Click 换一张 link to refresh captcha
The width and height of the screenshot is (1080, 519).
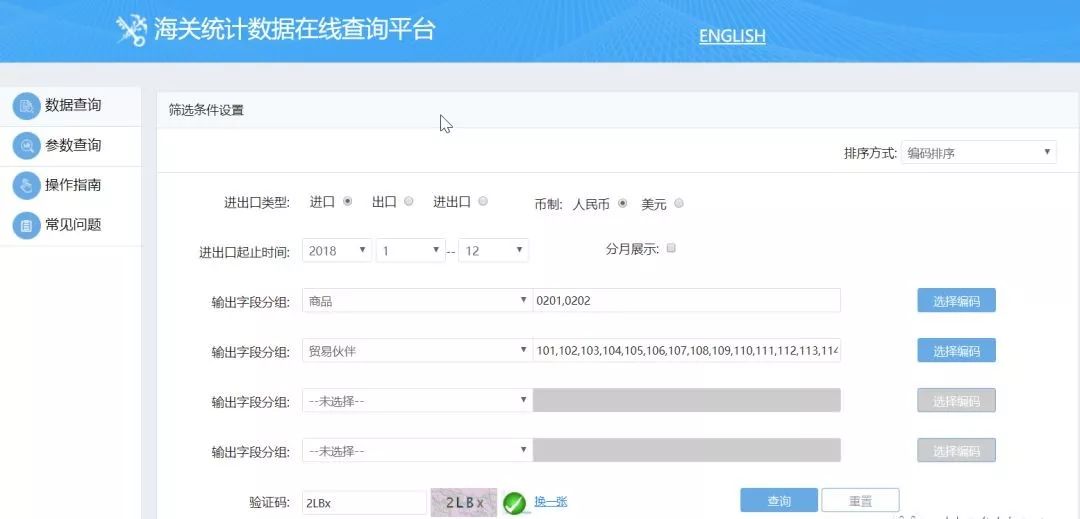pos(551,502)
